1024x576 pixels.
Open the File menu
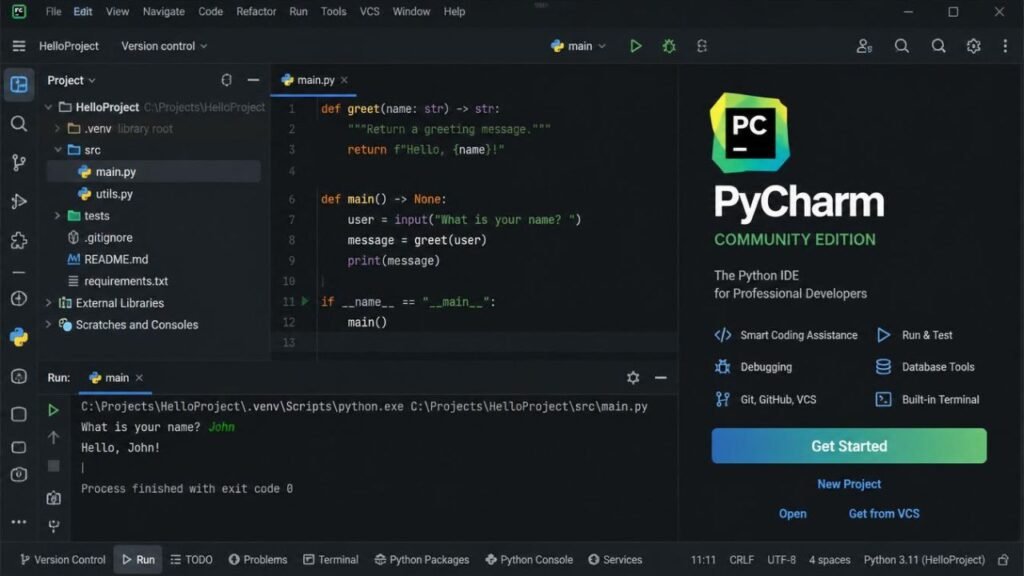[x=54, y=12]
